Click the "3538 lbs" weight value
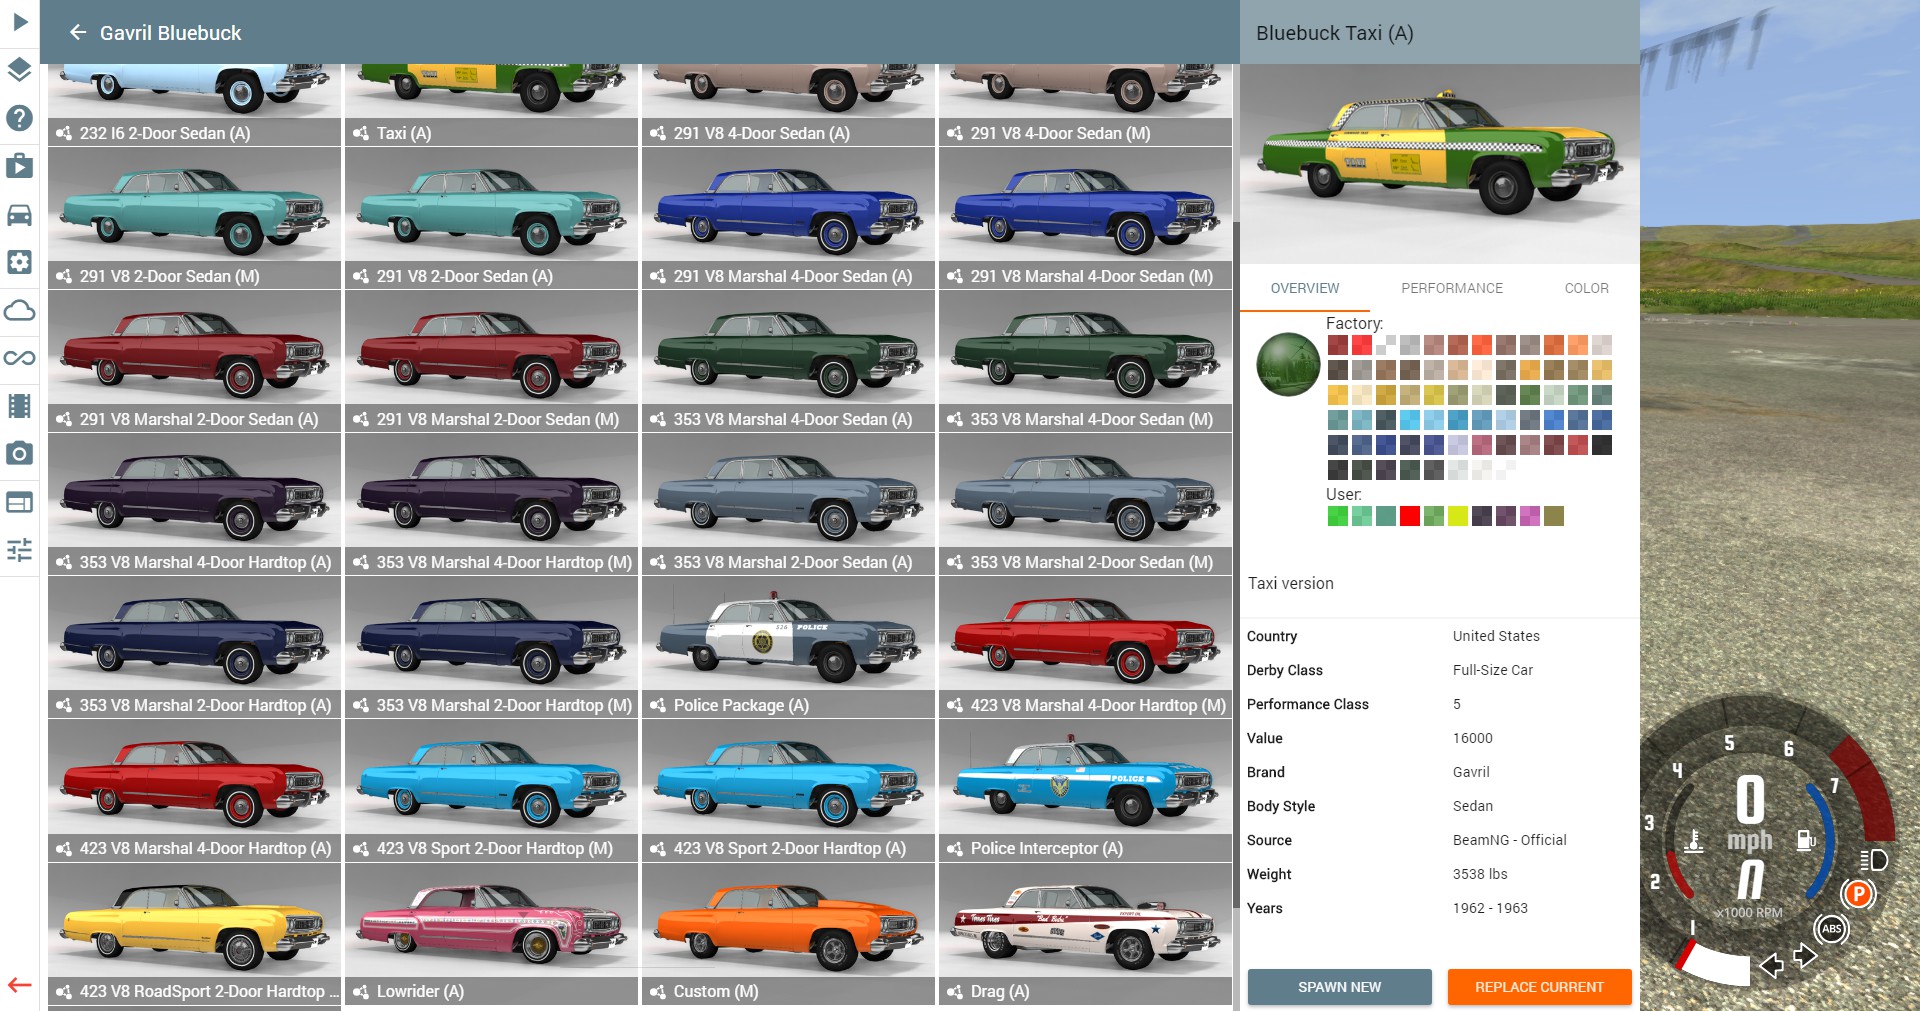The width and height of the screenshot is (1920, 1011). click(x=1480, y=874)
